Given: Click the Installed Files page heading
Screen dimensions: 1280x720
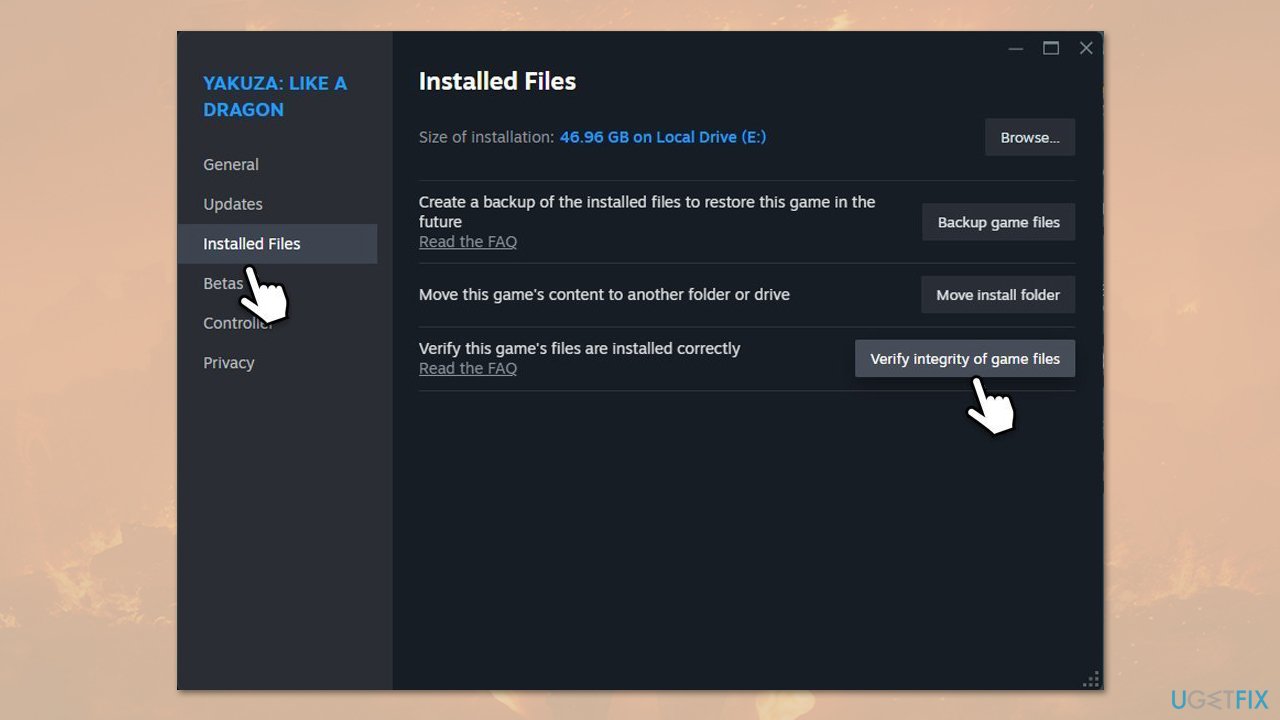Looking at the screenshot, I should (x=497, y=82).
